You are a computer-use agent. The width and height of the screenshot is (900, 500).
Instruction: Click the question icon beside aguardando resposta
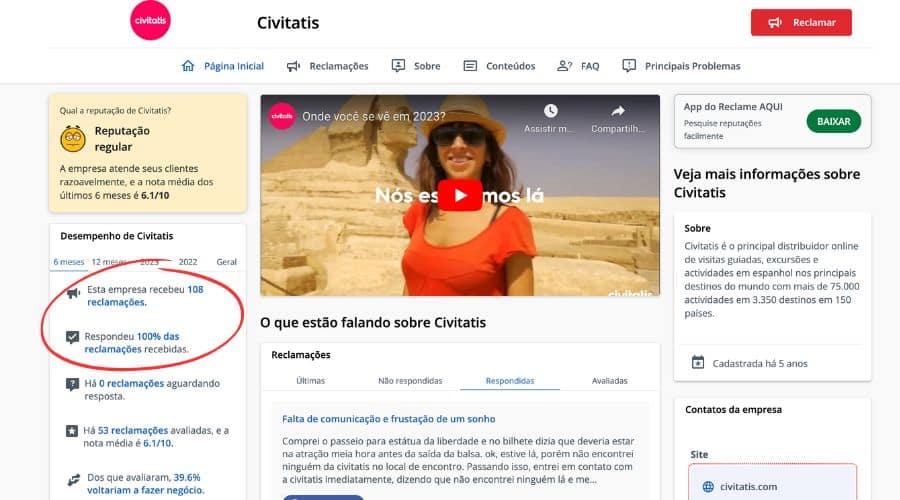click(x=72, y=384)
